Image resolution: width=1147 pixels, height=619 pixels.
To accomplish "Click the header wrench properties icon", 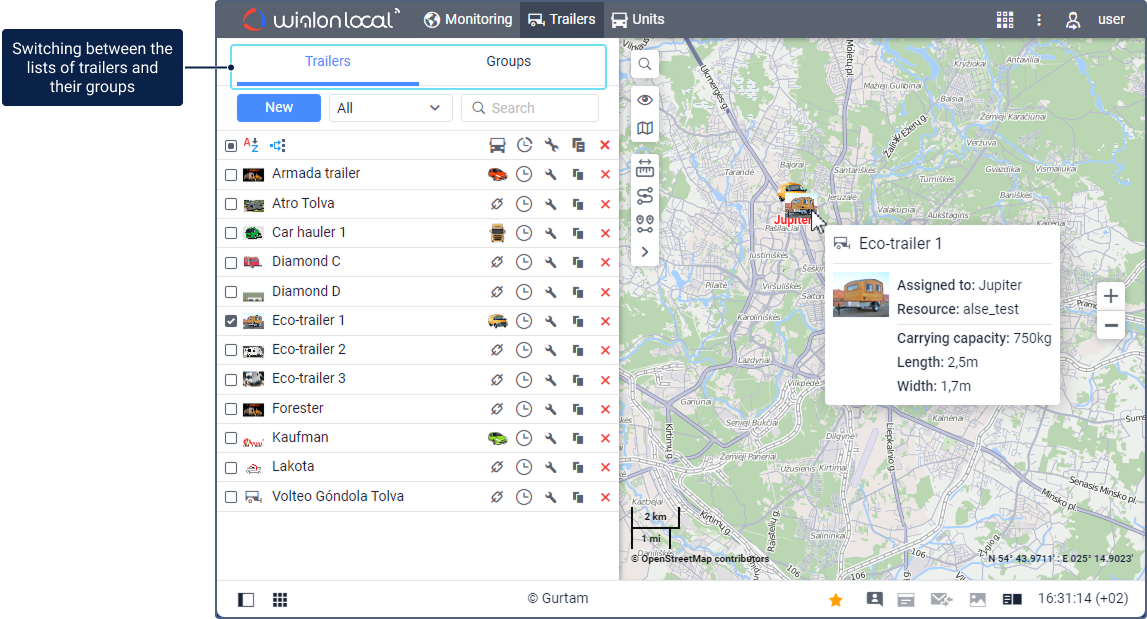I will pos(551,145).
